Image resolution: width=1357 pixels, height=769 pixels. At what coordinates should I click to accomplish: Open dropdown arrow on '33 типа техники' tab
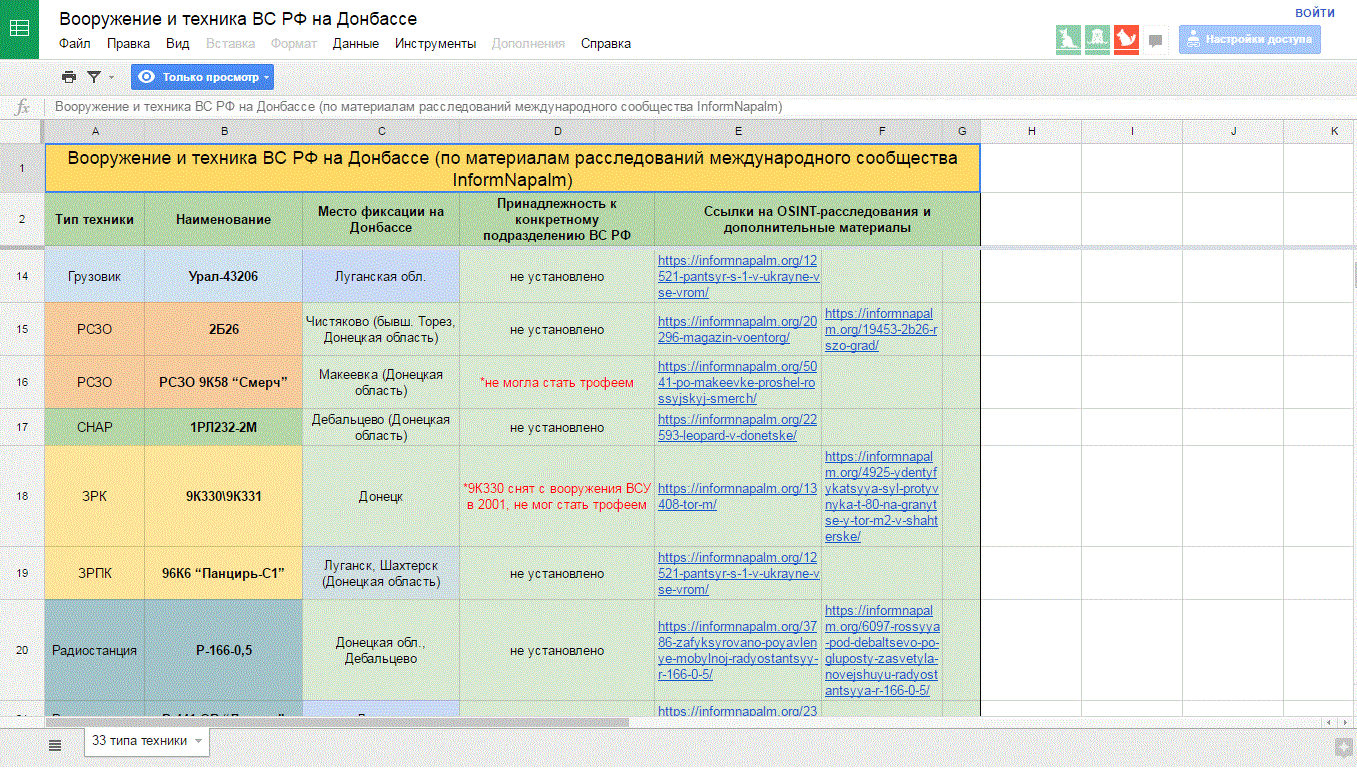(198, 742)
